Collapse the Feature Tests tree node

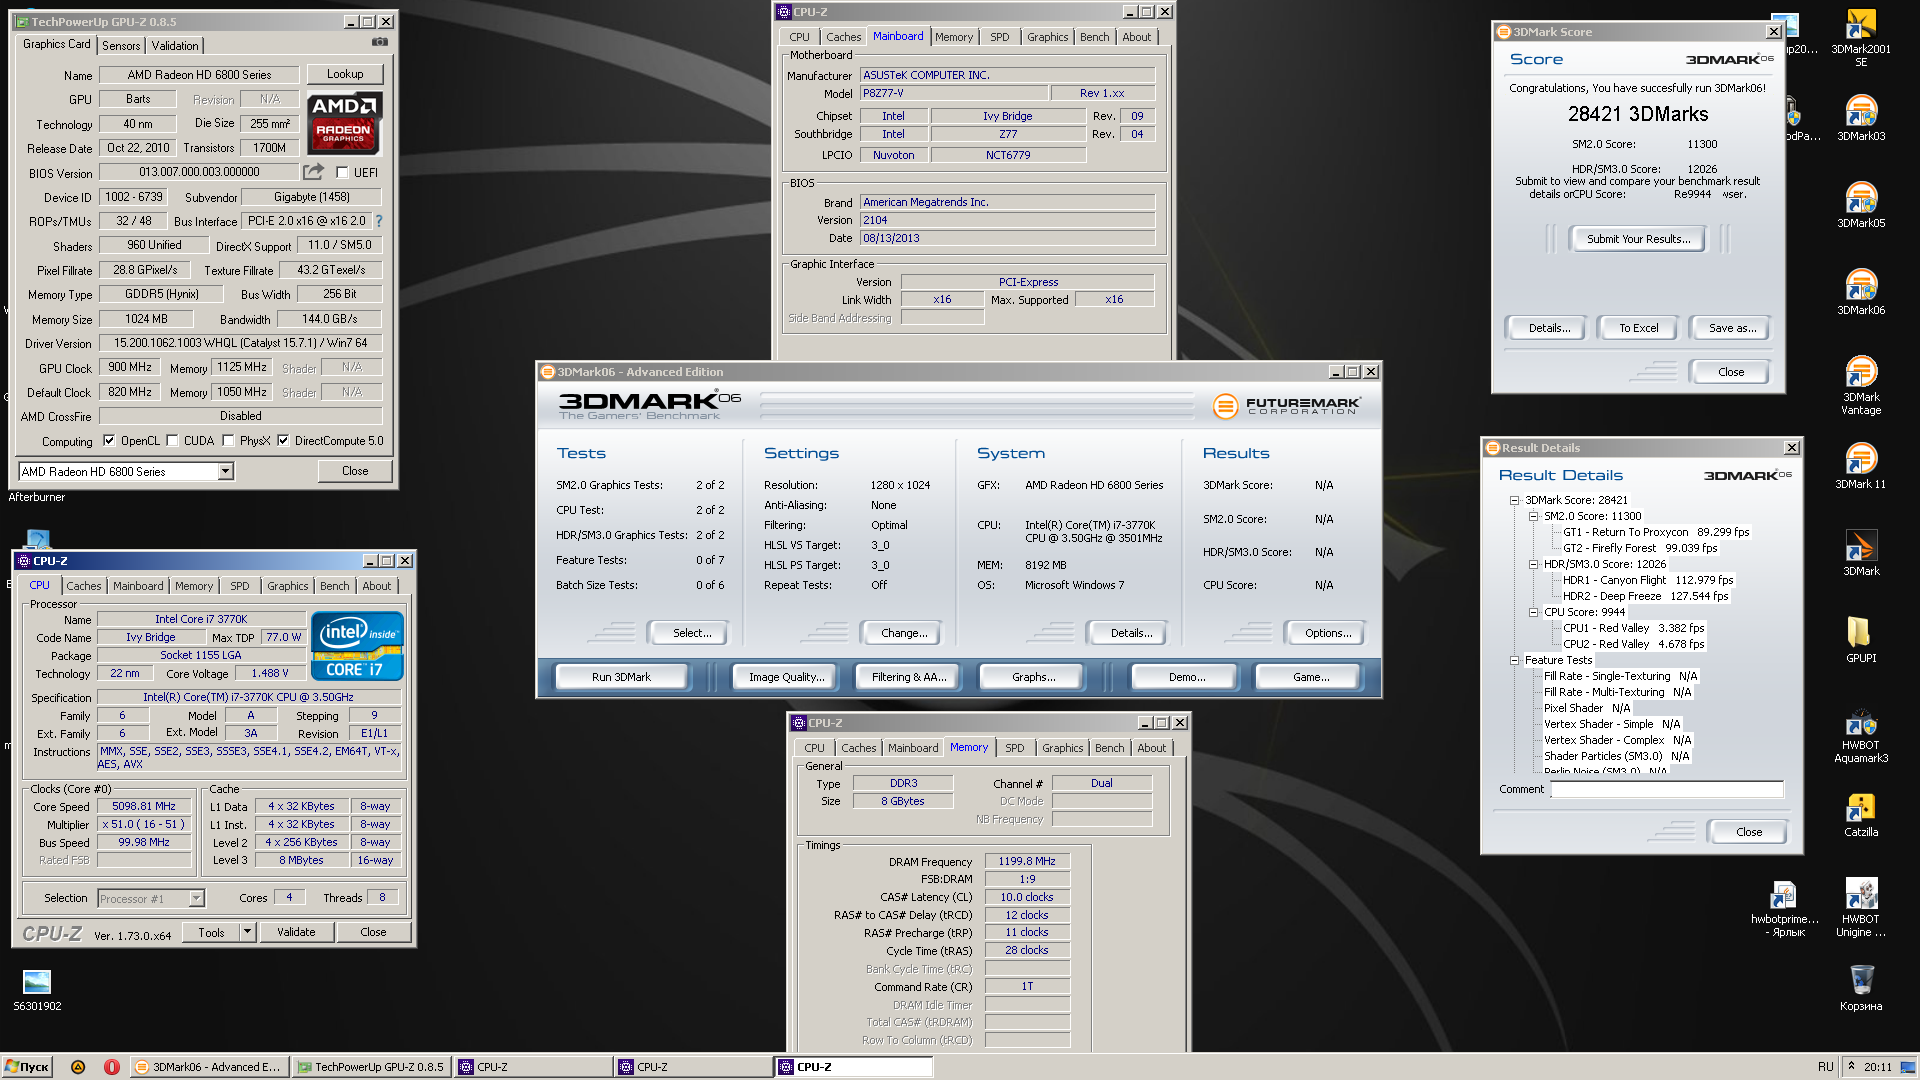point(1514,660)
